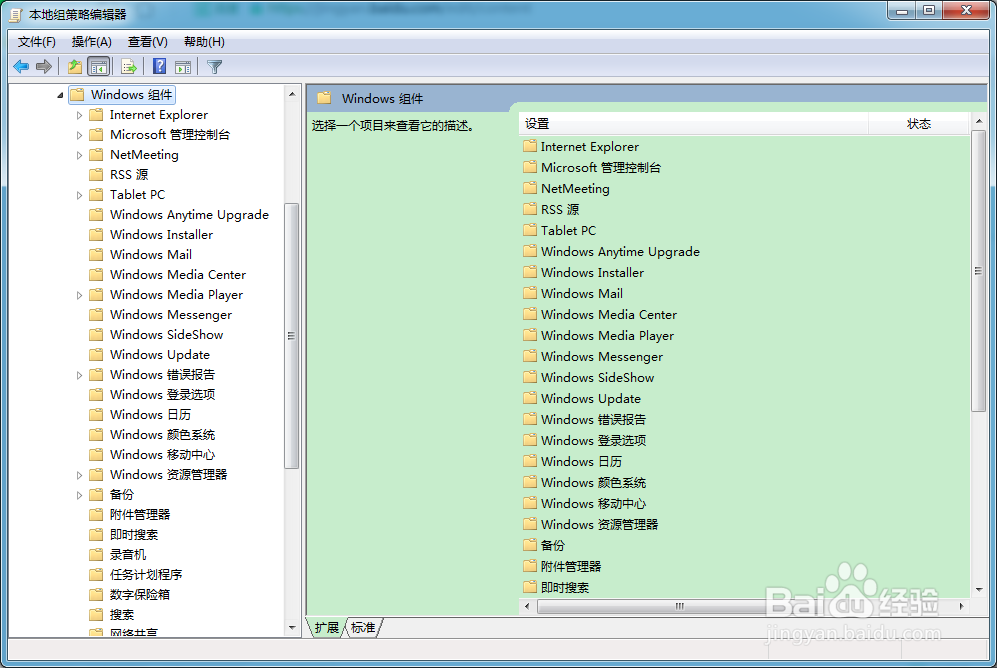Click tree pane scroll up arrow
The image size is (997, 668).
point(292,94)
